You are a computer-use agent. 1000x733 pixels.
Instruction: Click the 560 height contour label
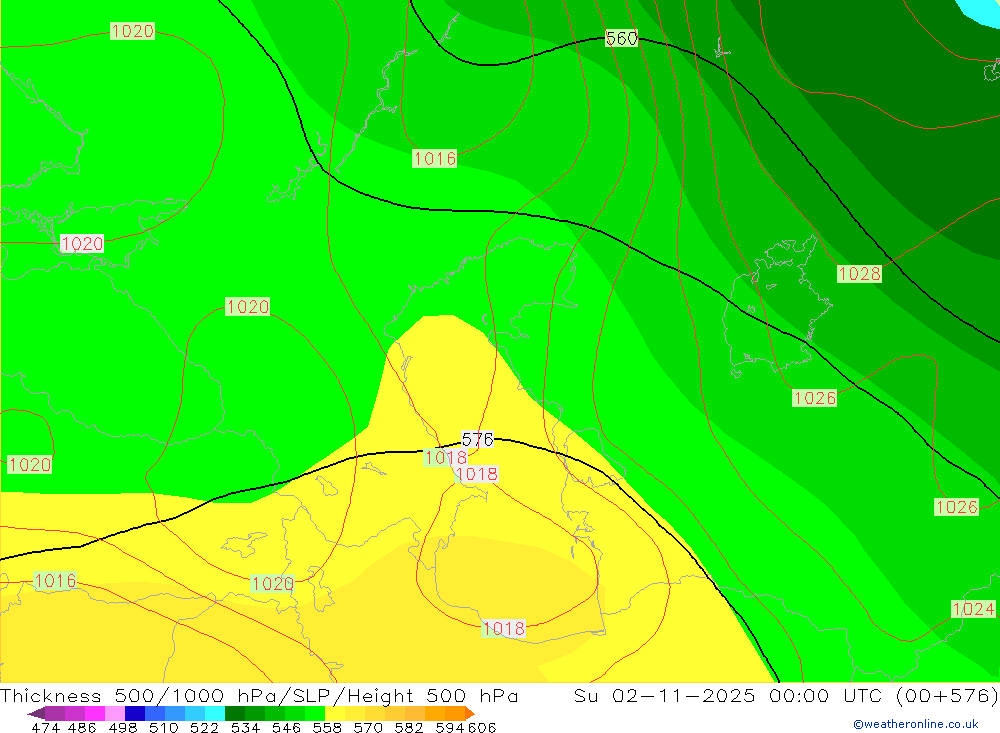621,38
